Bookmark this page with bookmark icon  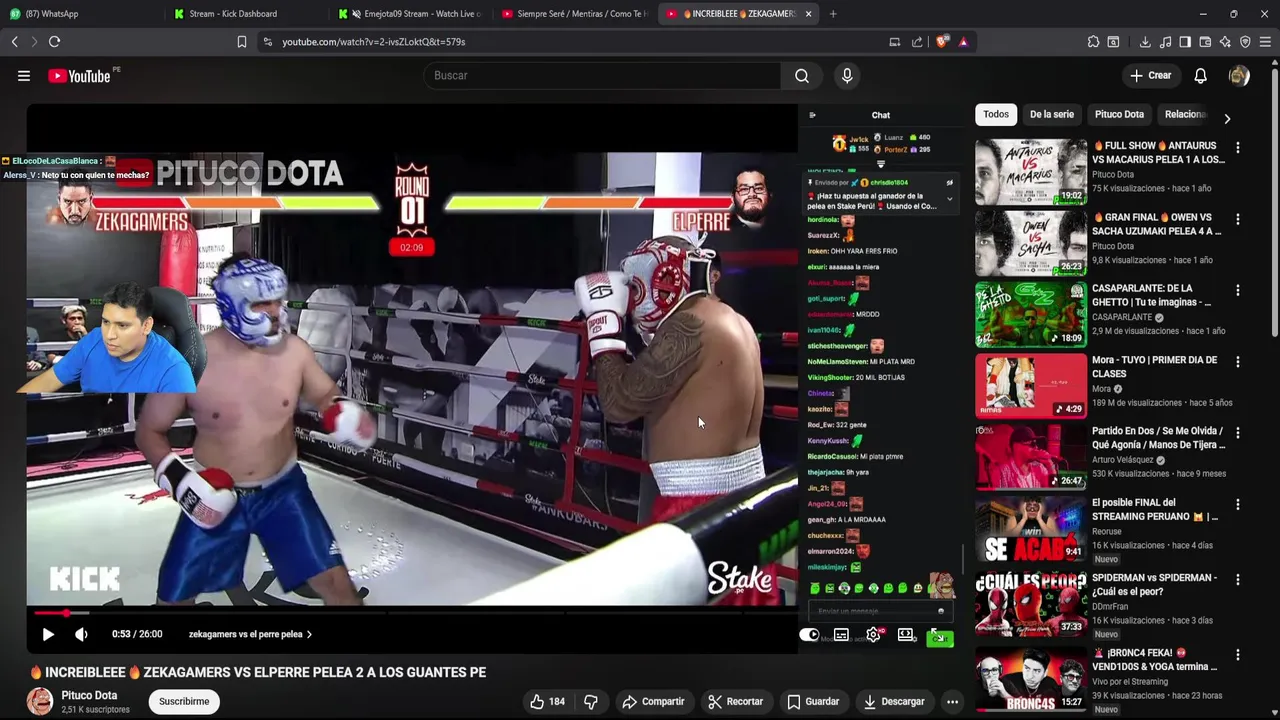point(242,42)
